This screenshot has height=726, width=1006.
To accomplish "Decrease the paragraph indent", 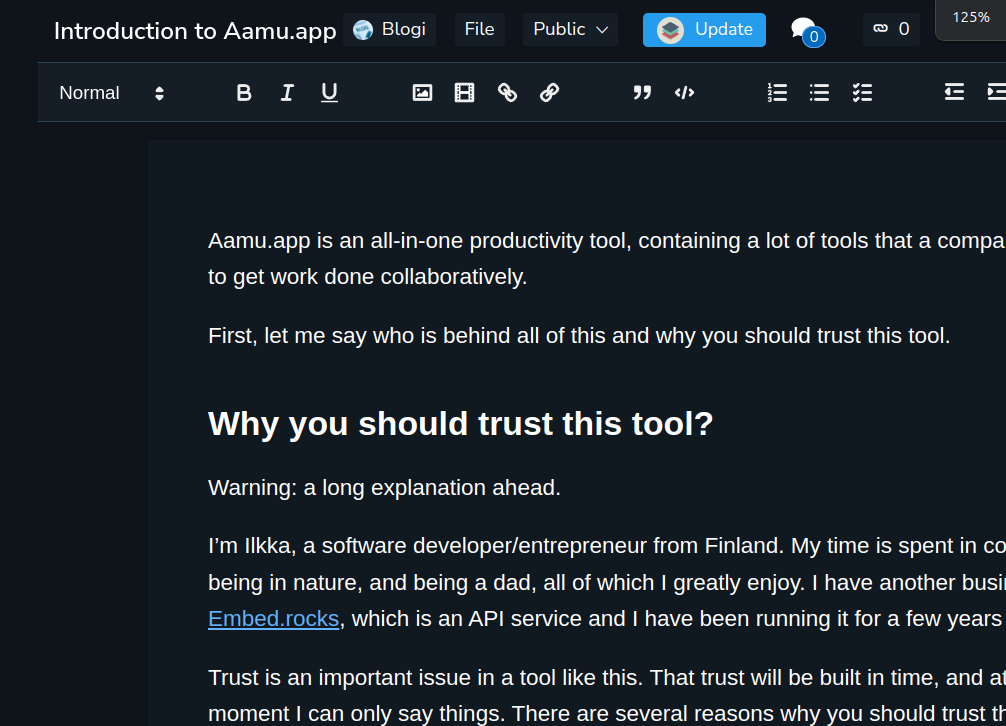I will [954, 93].
